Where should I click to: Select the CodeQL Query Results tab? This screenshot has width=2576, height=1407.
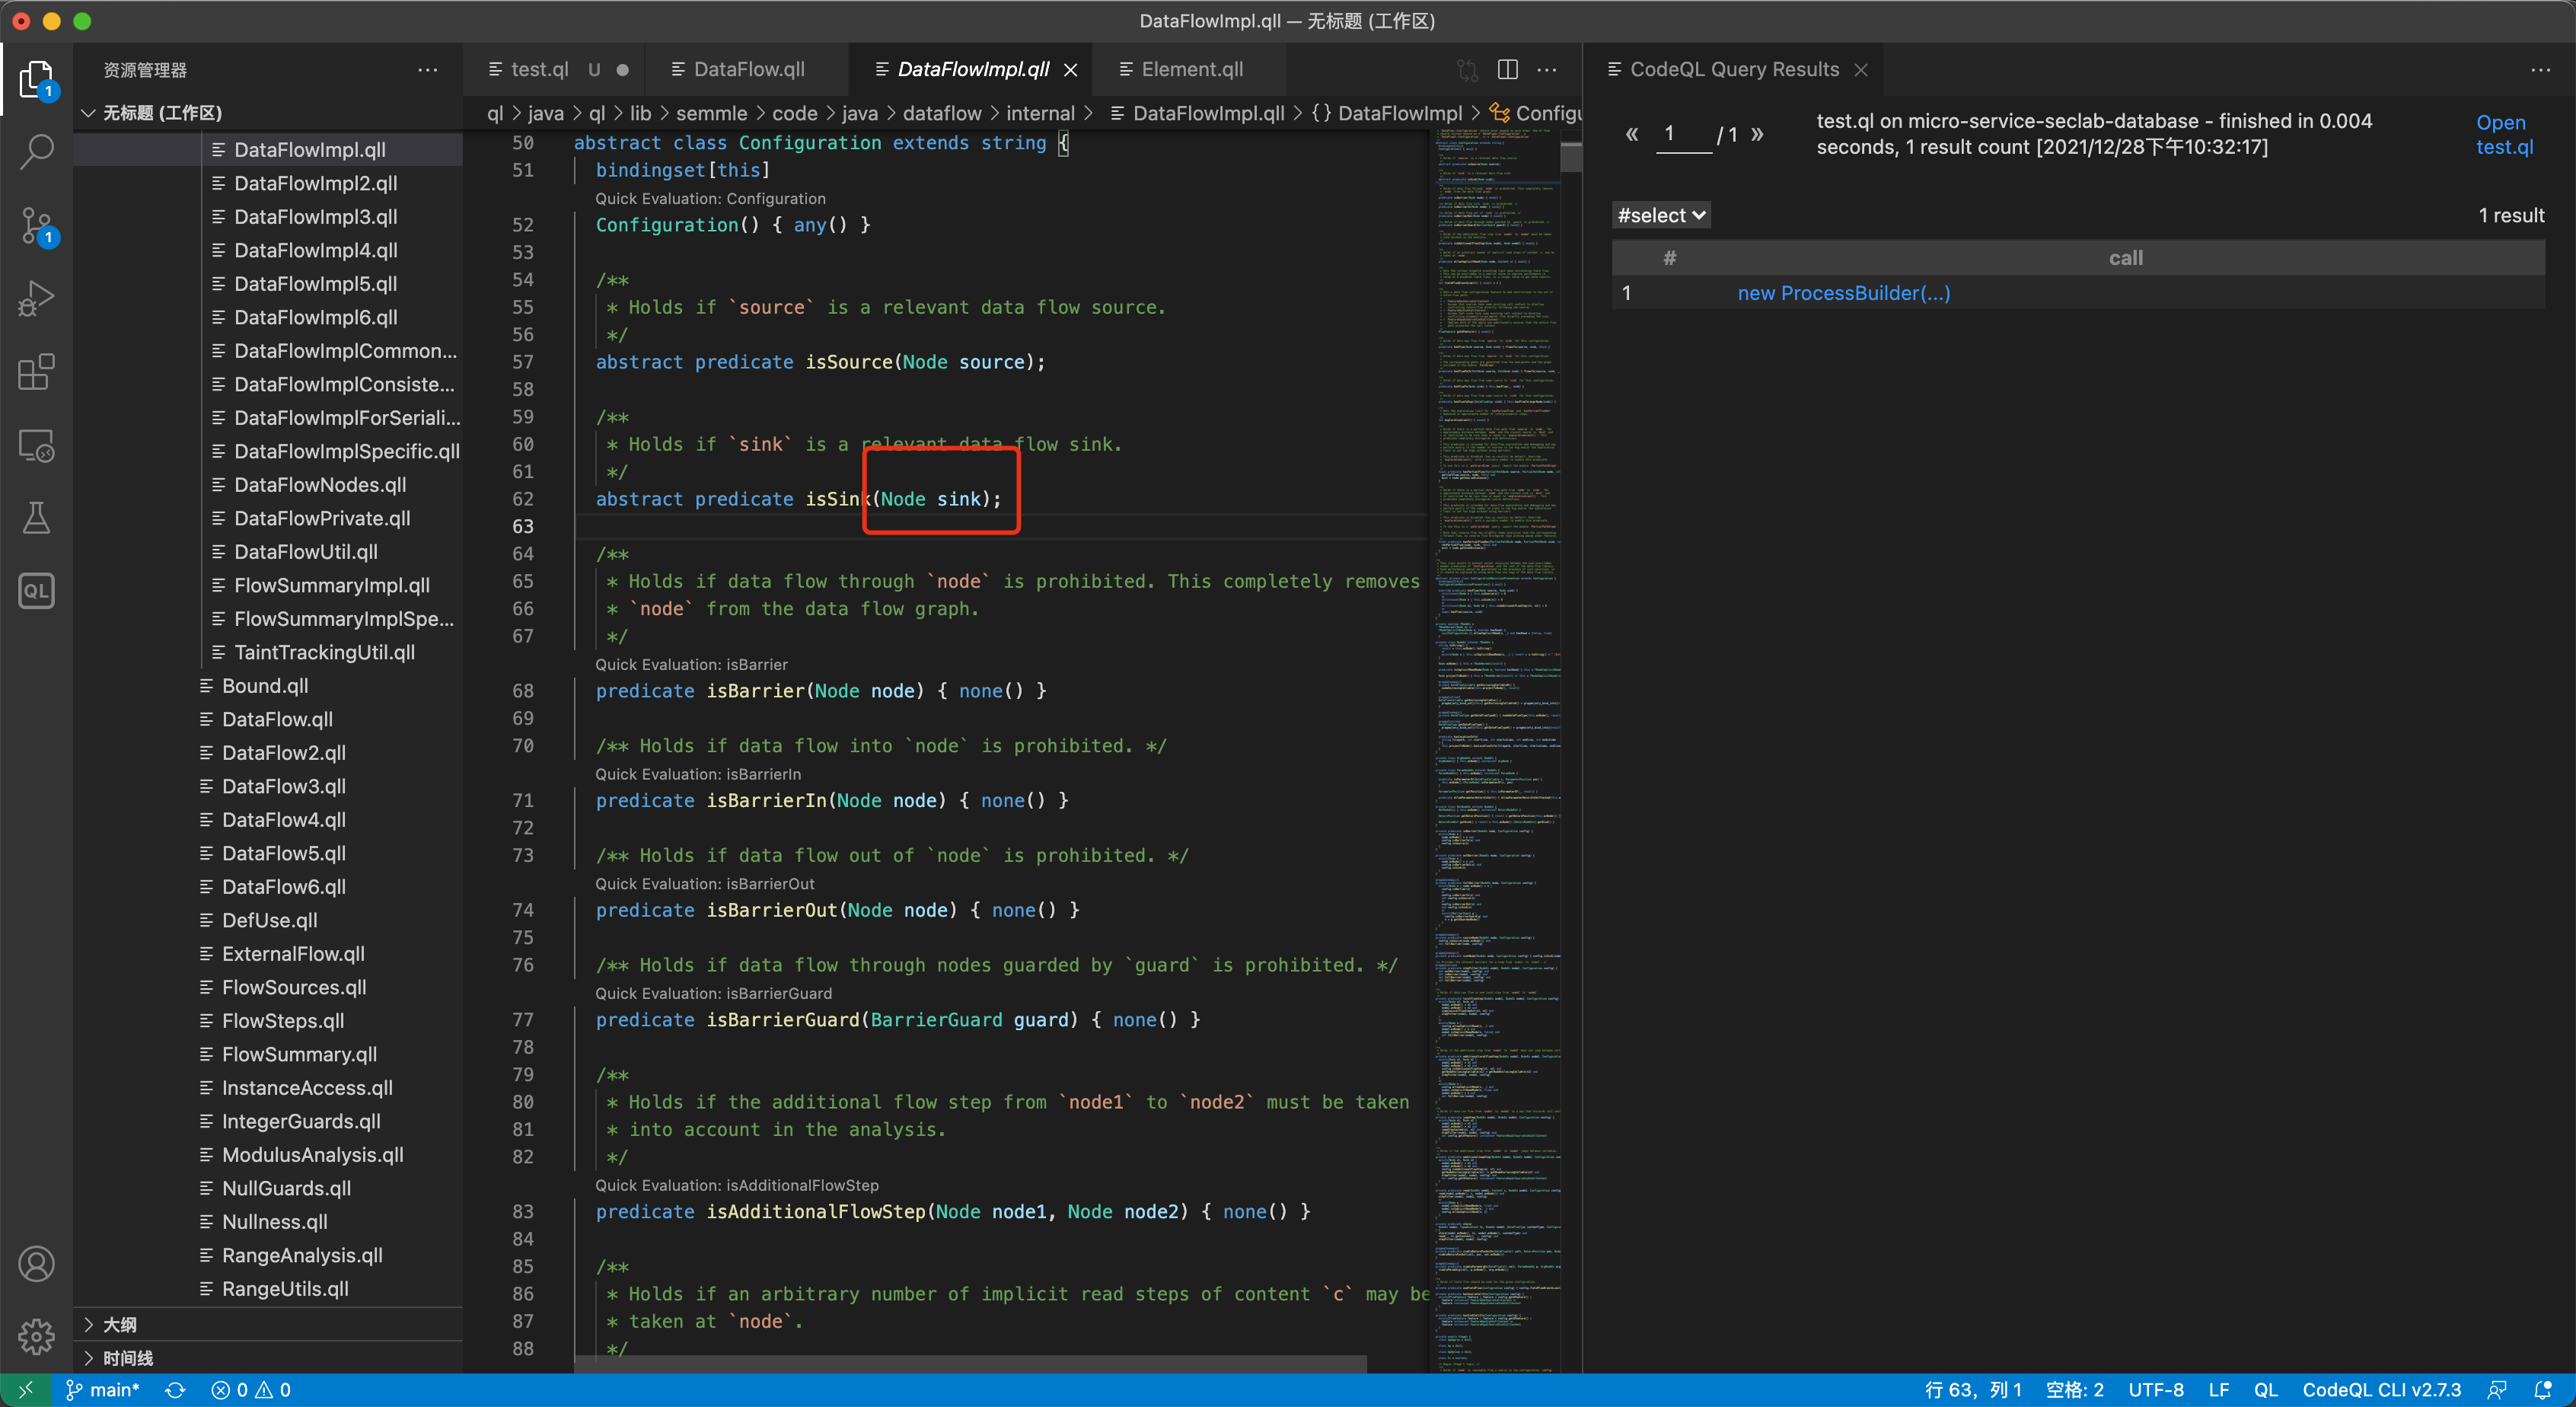(x=1733, y=69)
